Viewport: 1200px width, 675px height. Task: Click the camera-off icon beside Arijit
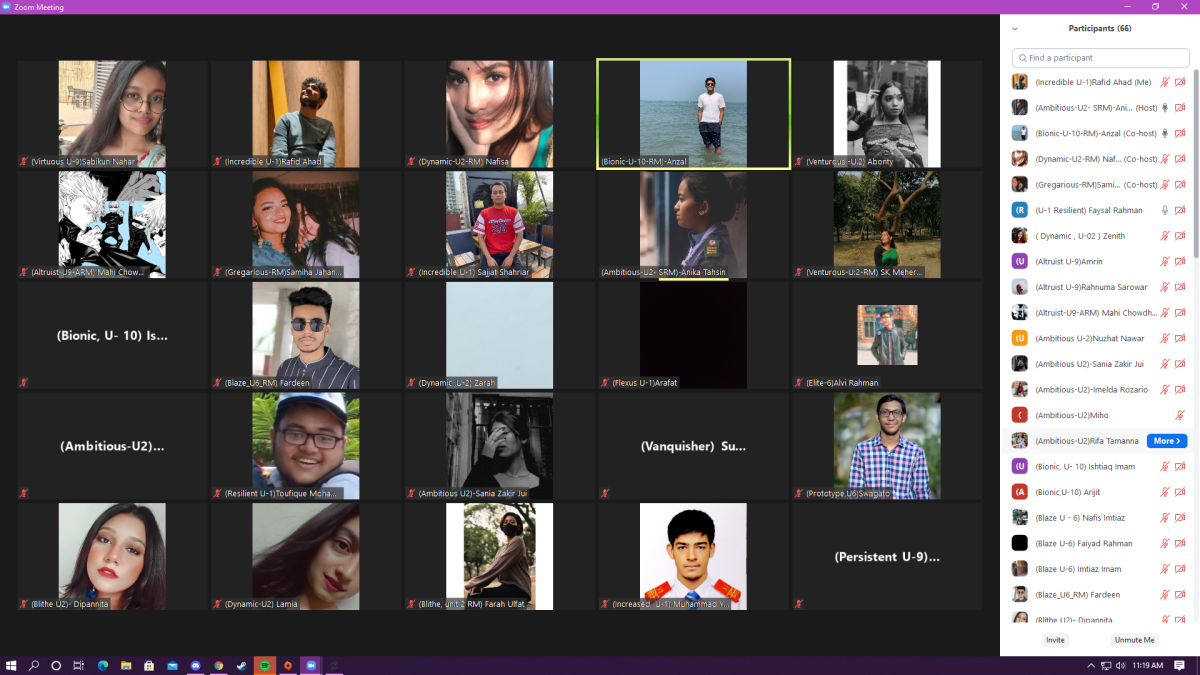pyautogui.click(x=1180, y=492)
